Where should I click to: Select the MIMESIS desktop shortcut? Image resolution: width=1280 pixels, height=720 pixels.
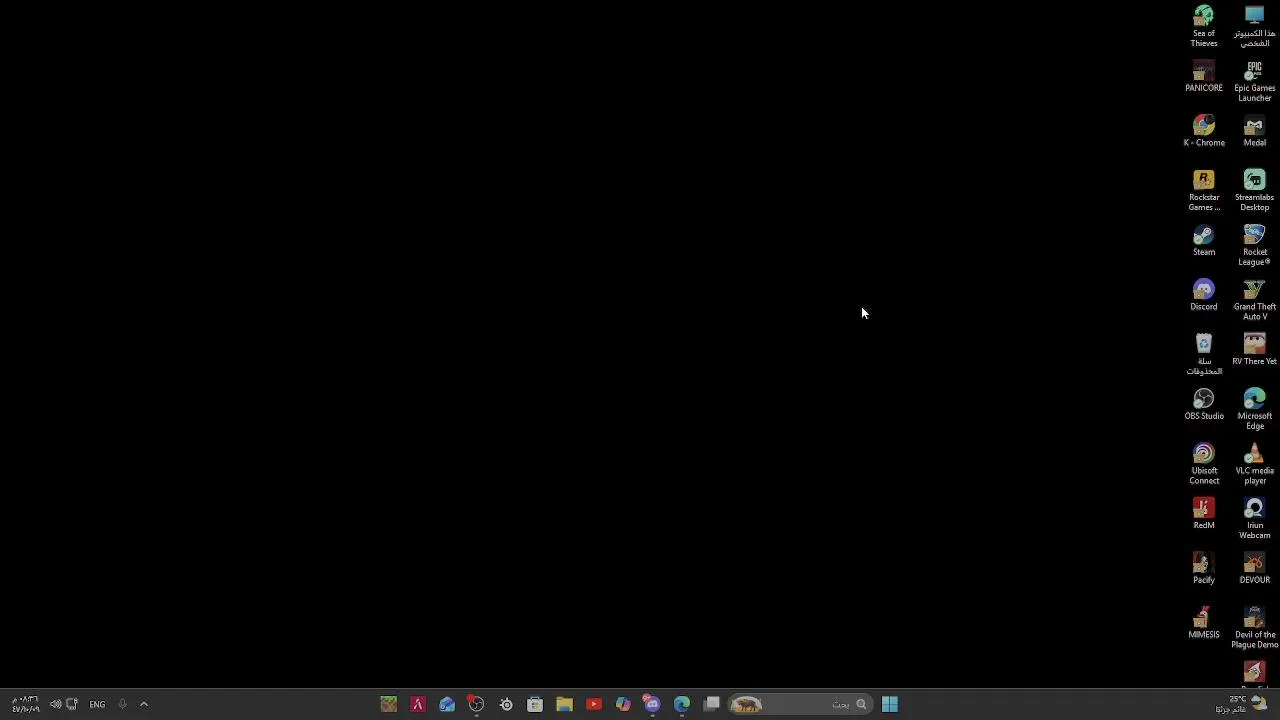tap(1204, 623)
